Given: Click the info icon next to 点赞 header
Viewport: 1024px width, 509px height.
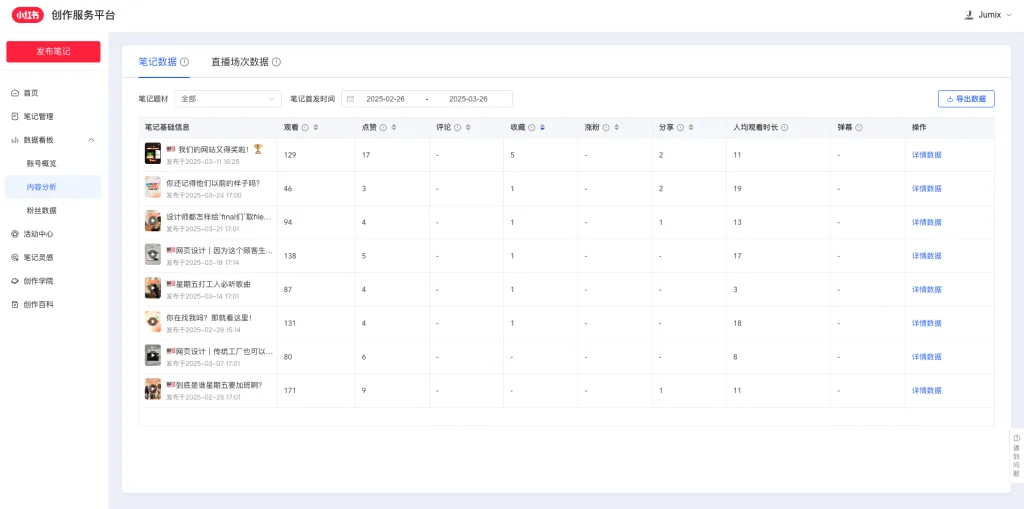Looking at the screenshot, I should point(383,127).
